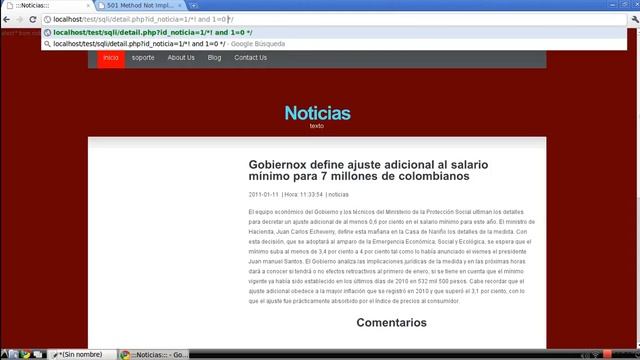This screenshot has height=360, width=640.
Task: Click the noticias category label
Action: 339,195
